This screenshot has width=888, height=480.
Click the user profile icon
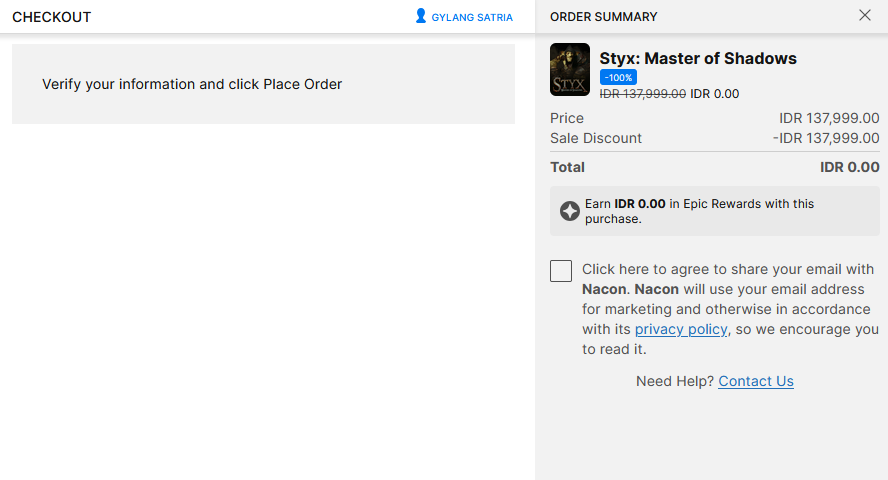[421, 16]
